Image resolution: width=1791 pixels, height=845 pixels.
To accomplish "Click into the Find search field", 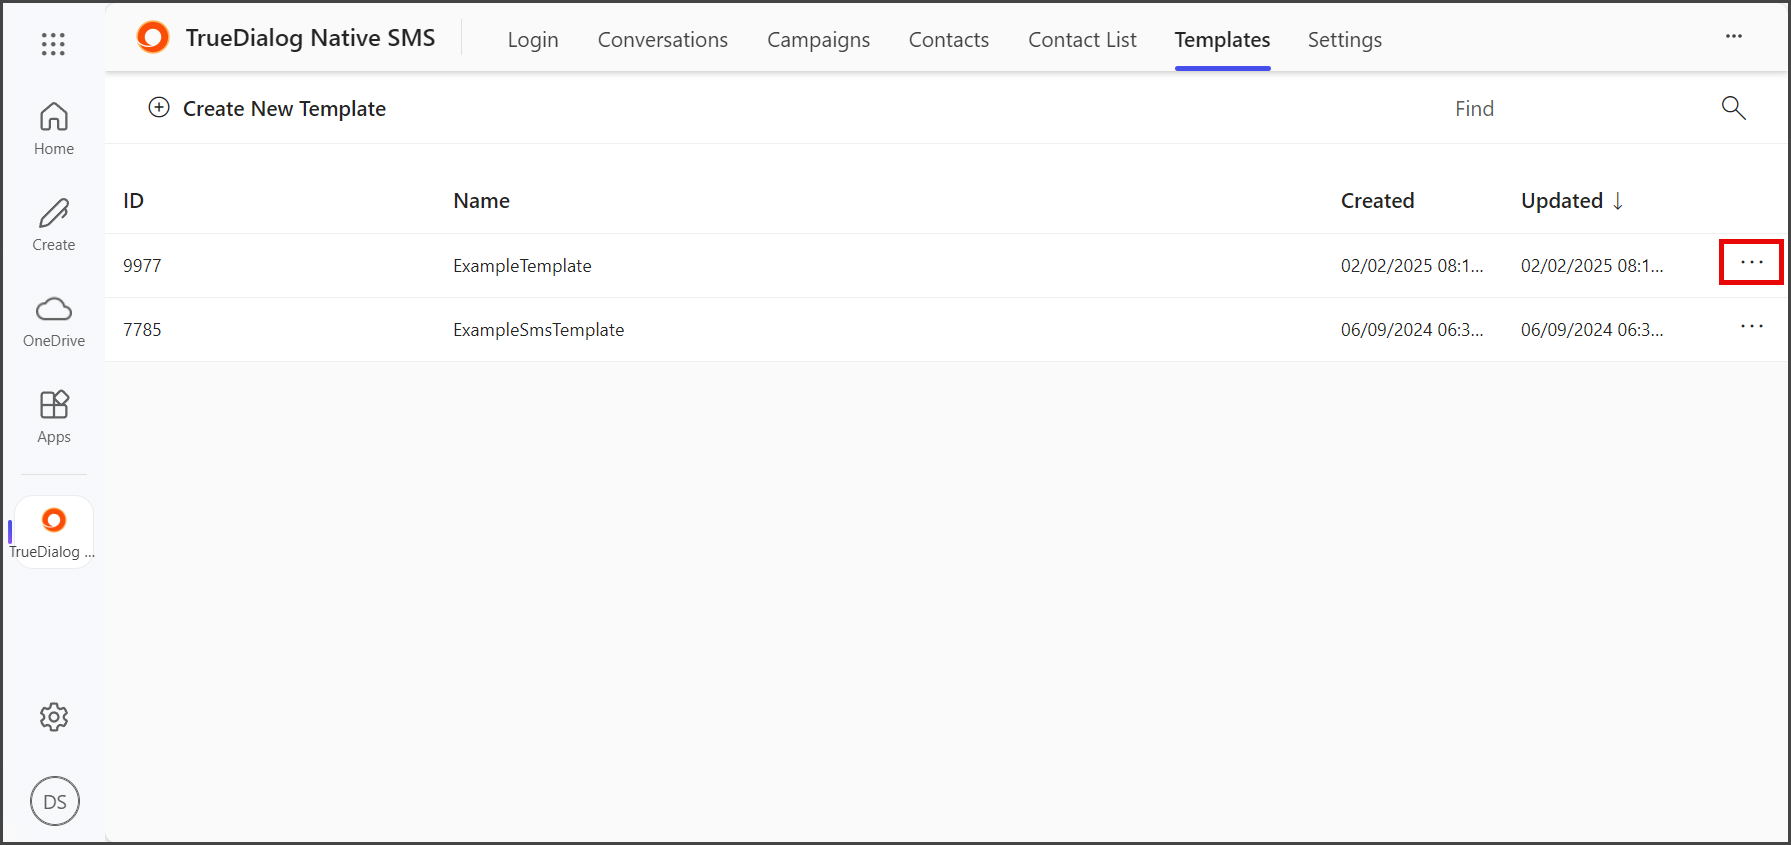I will coord(1580,108).
